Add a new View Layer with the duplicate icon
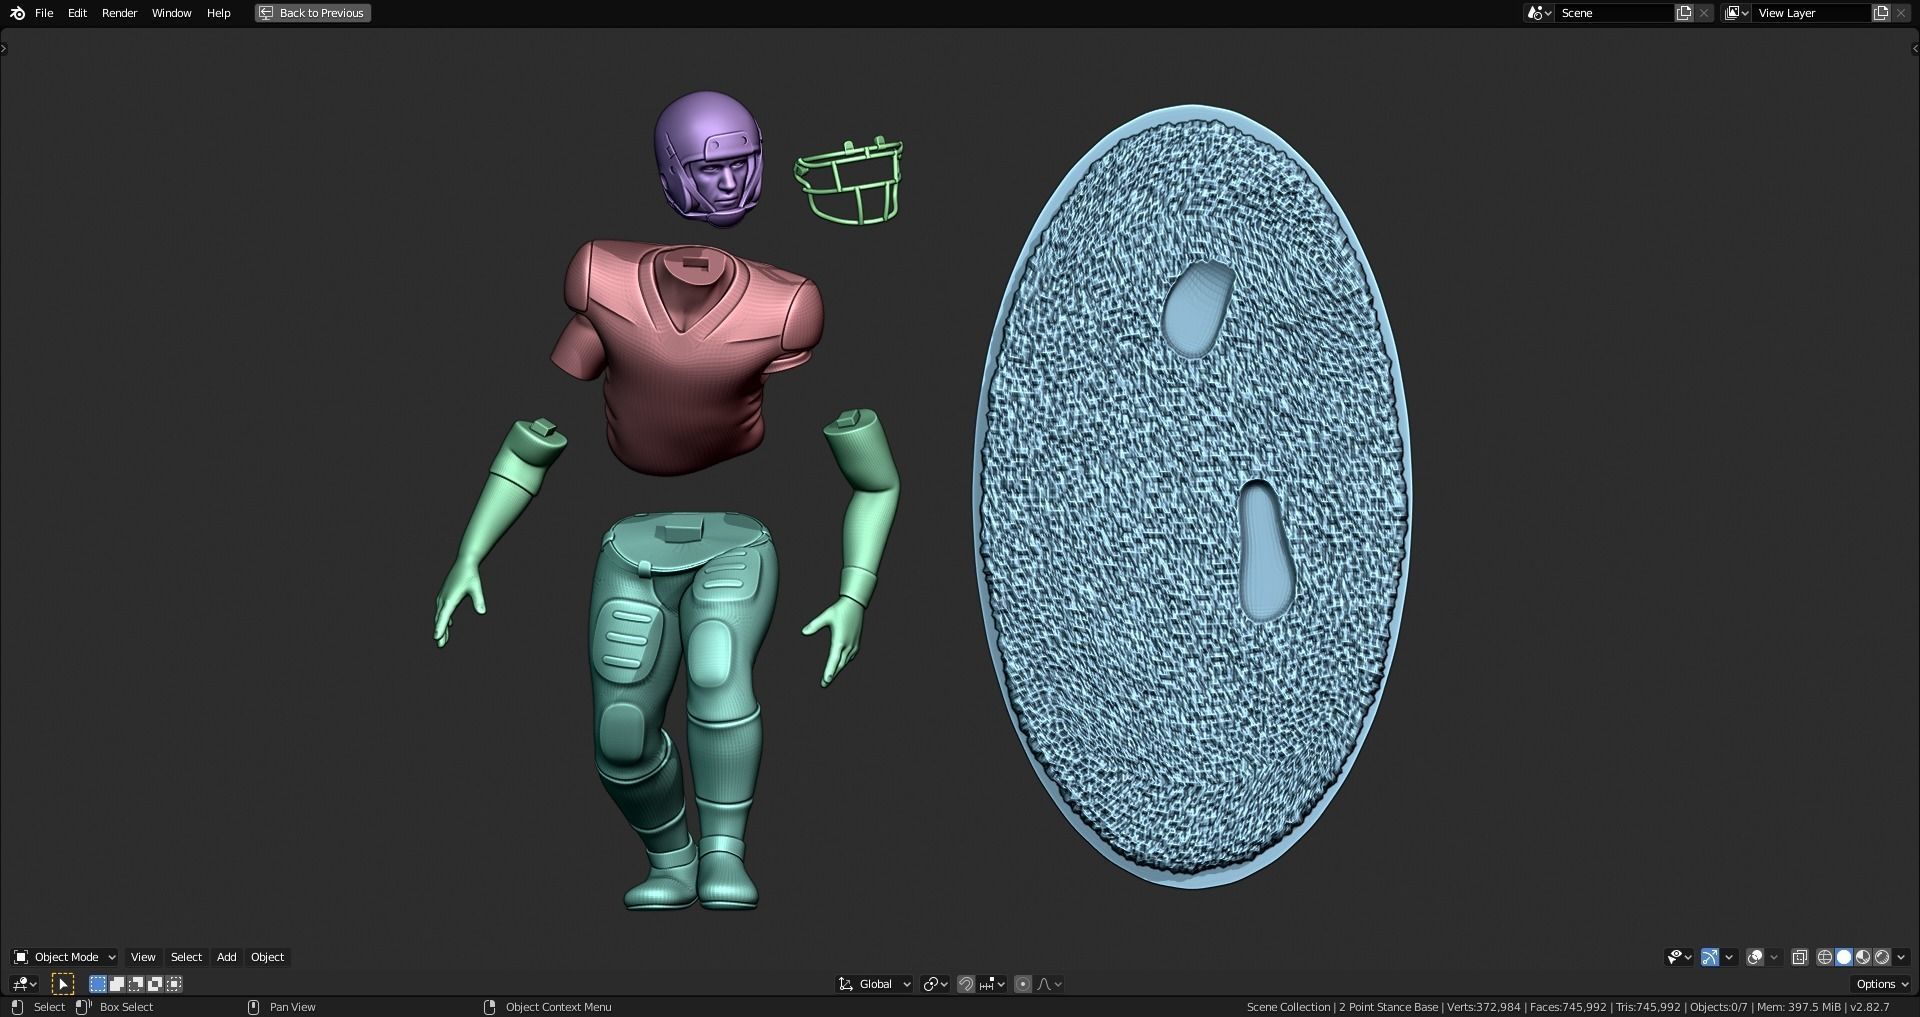Image resolution: width=1920 pixels, height=1017 pixels. pos(1881,13)
